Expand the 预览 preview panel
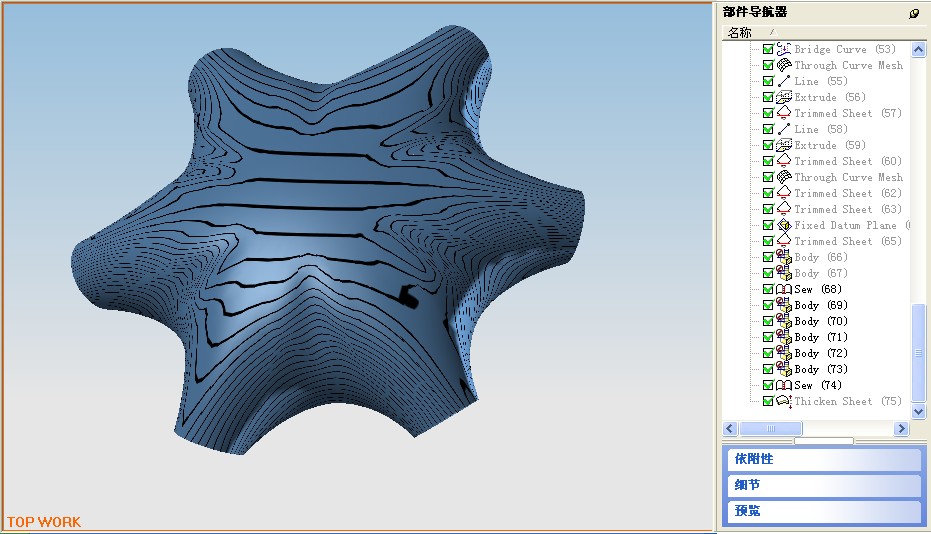931x534 pixels. tap(824, 511)
